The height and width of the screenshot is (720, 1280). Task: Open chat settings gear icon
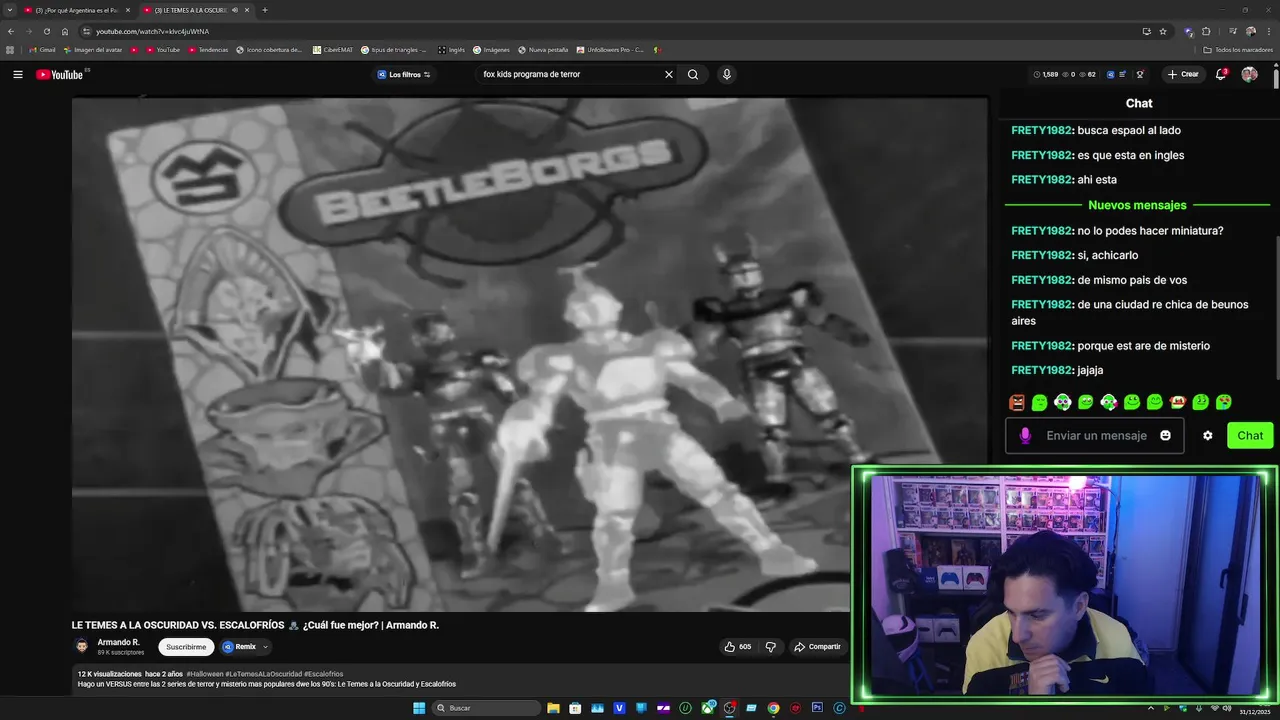[1207, 435]
